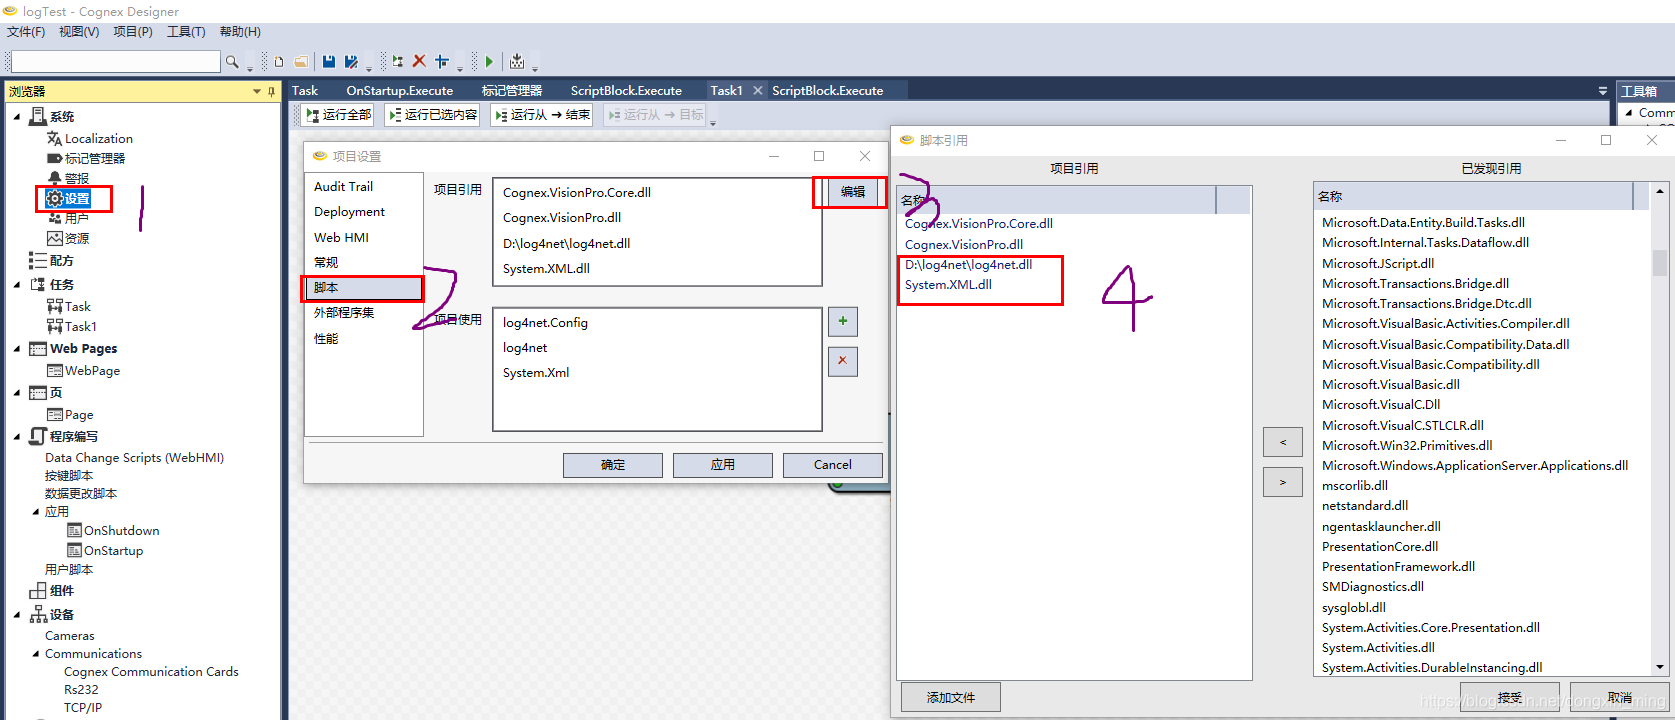Click red X to remove using
Screen dimensions: 1675x720
(843, 361)
